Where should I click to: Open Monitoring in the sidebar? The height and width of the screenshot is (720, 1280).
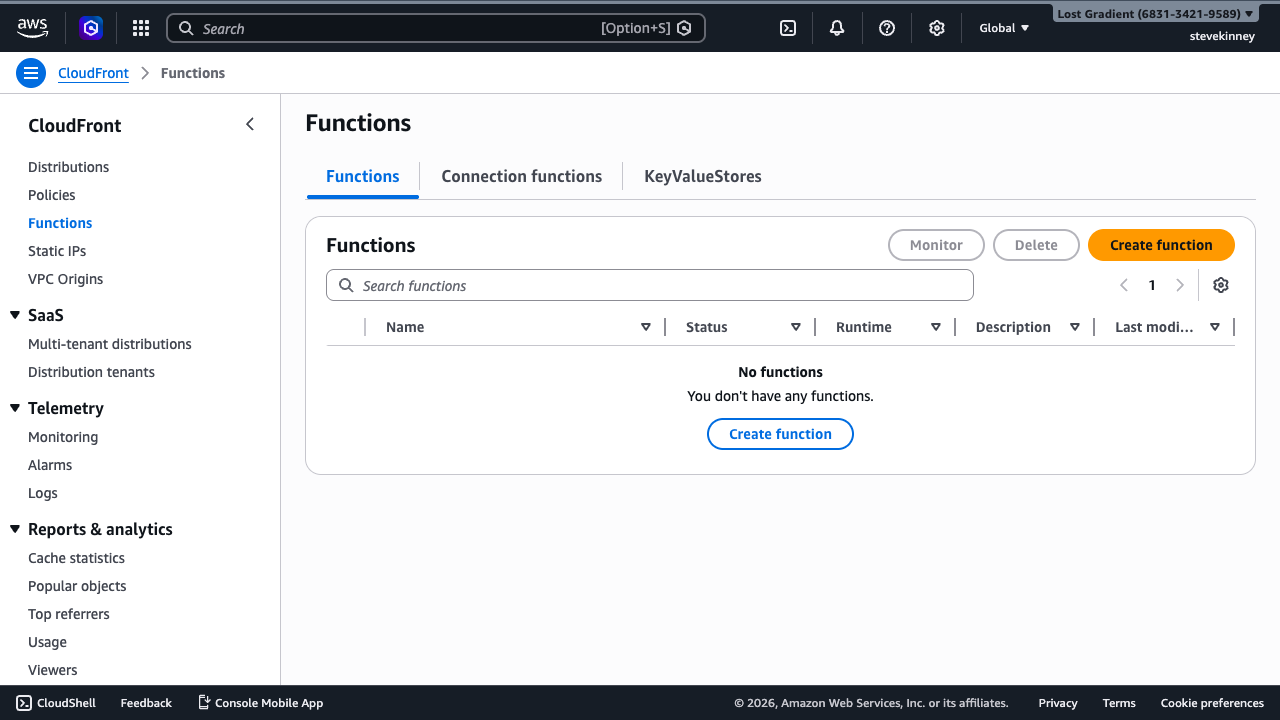[x=63, y=437]
